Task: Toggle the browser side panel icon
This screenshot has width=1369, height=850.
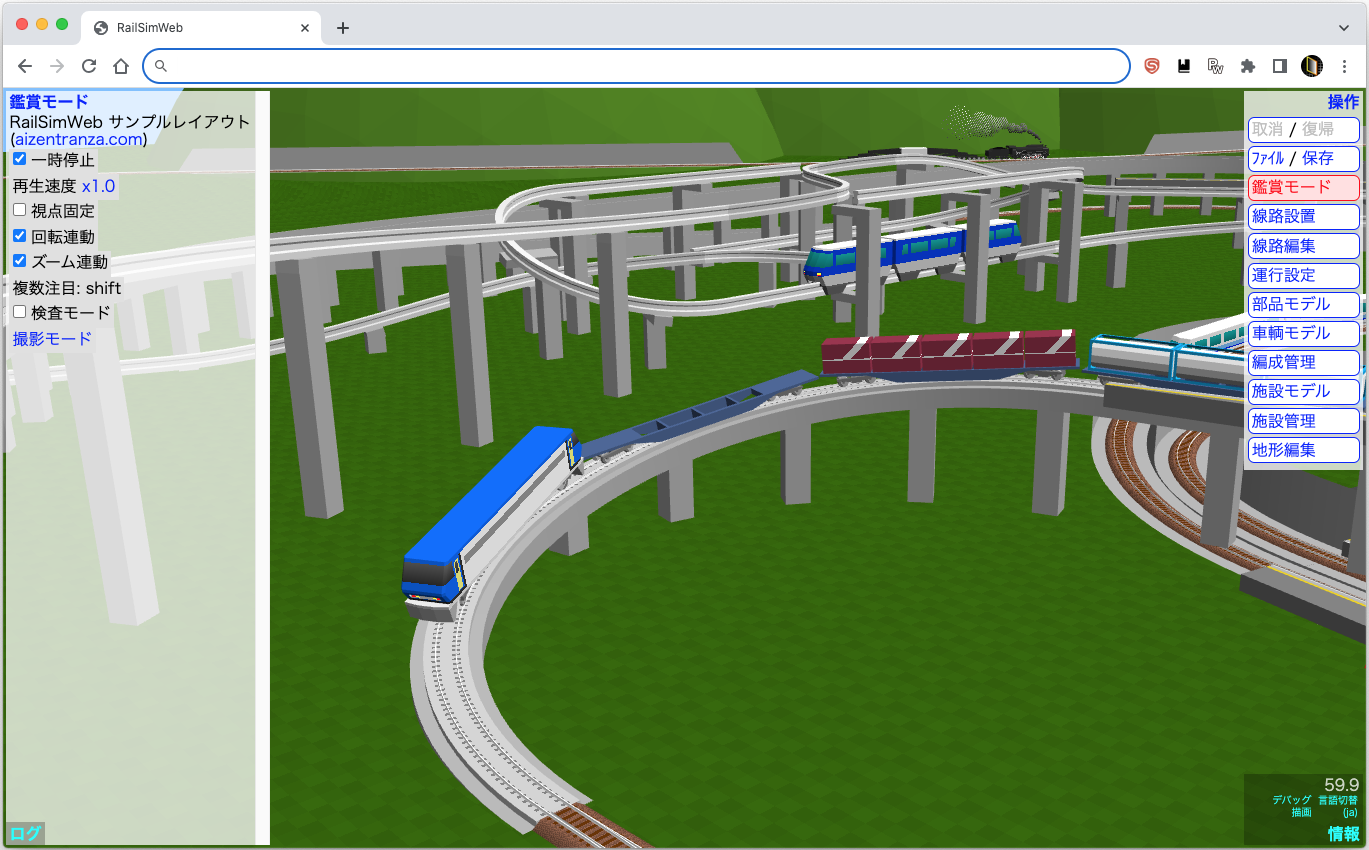Action: (x=1279, y=66)
